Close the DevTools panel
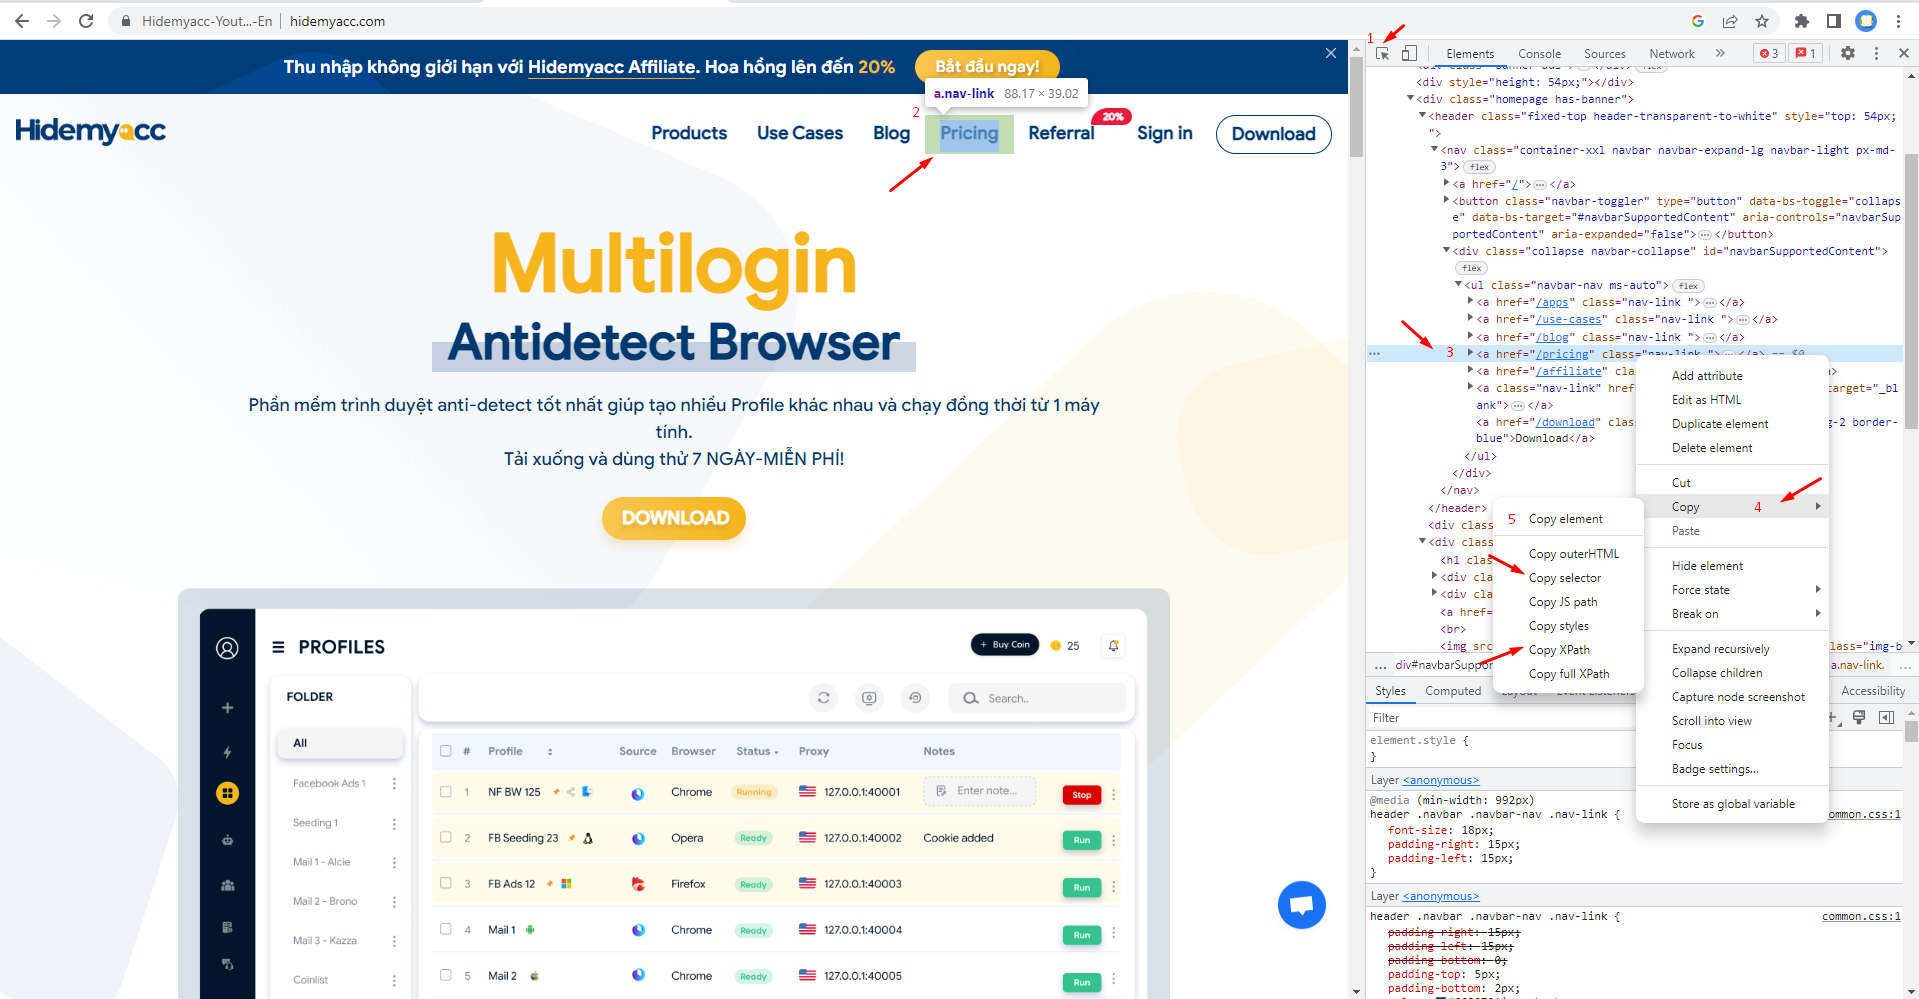This screenshot has height=999, width=1919. point(1904,54)
